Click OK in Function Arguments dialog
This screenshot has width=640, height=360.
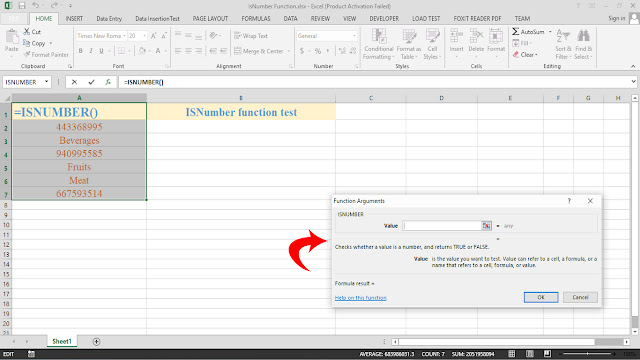tap(541, 297)
